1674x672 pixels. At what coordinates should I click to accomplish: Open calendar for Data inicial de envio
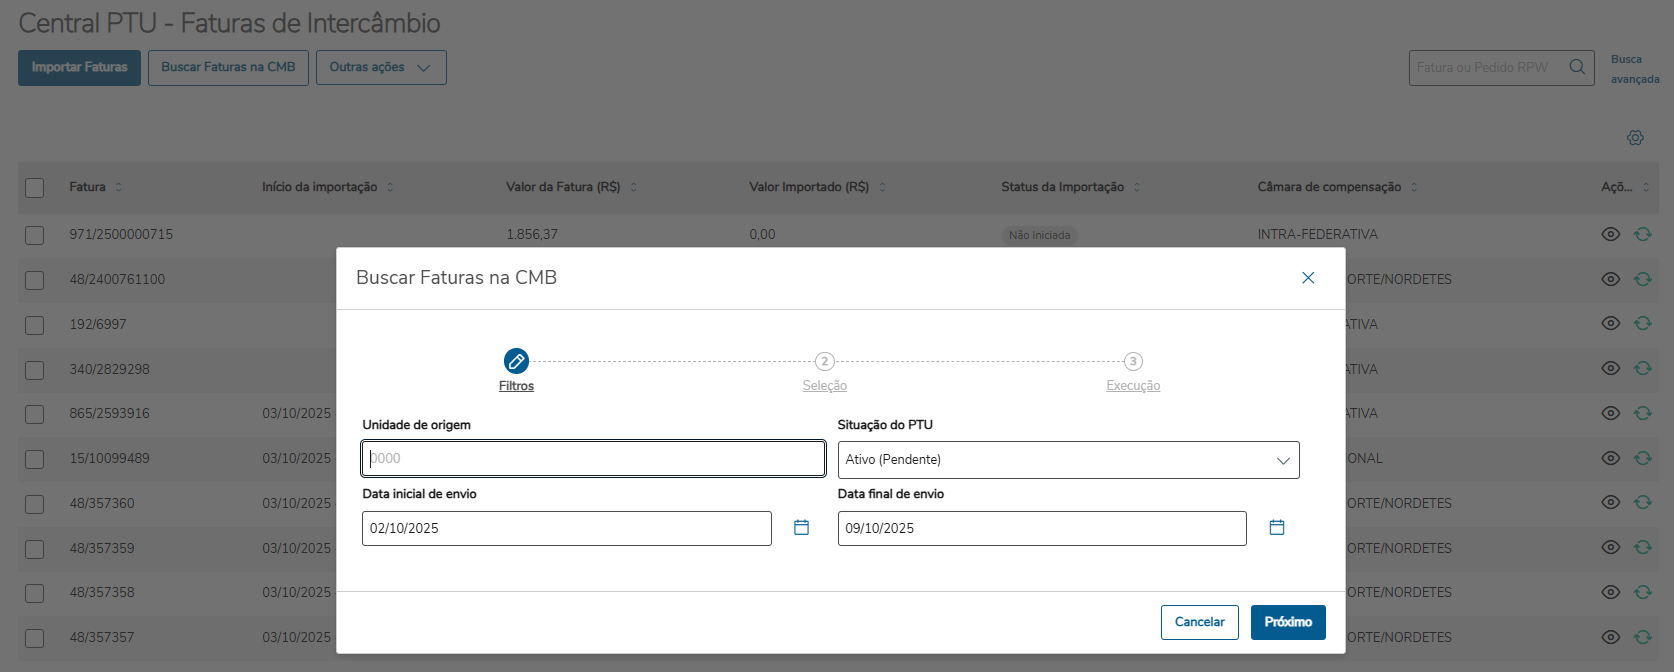pos(801,528)
